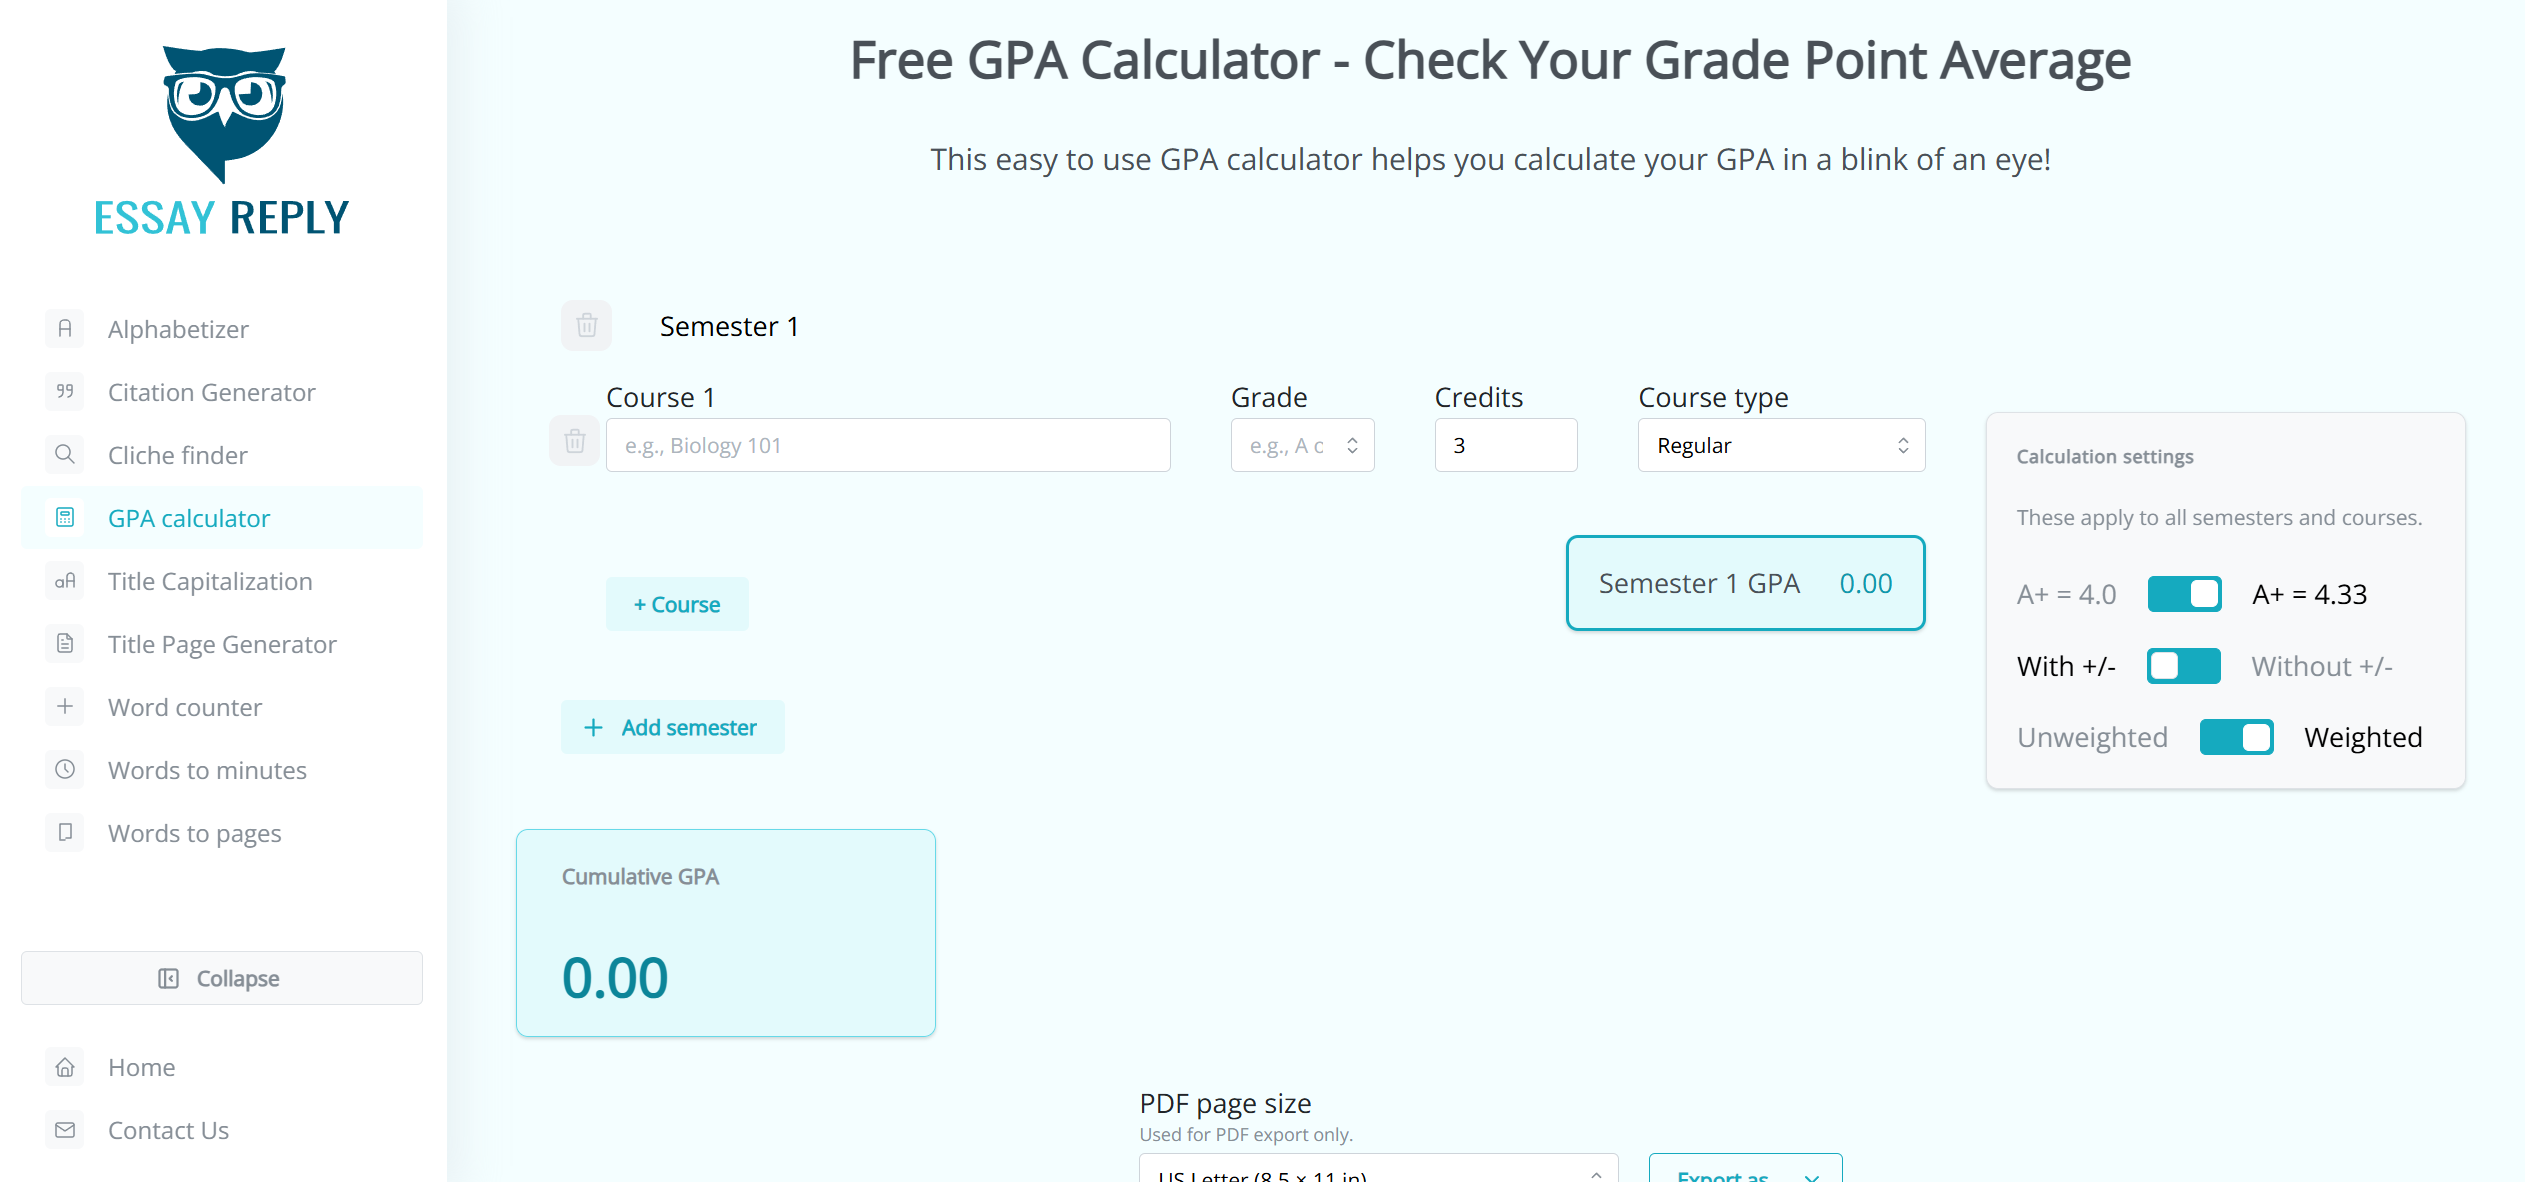Toggle the With +/- grading switch
Screen dimensions: 2525x1182
pyautogui.click(x=2184, y=666)
